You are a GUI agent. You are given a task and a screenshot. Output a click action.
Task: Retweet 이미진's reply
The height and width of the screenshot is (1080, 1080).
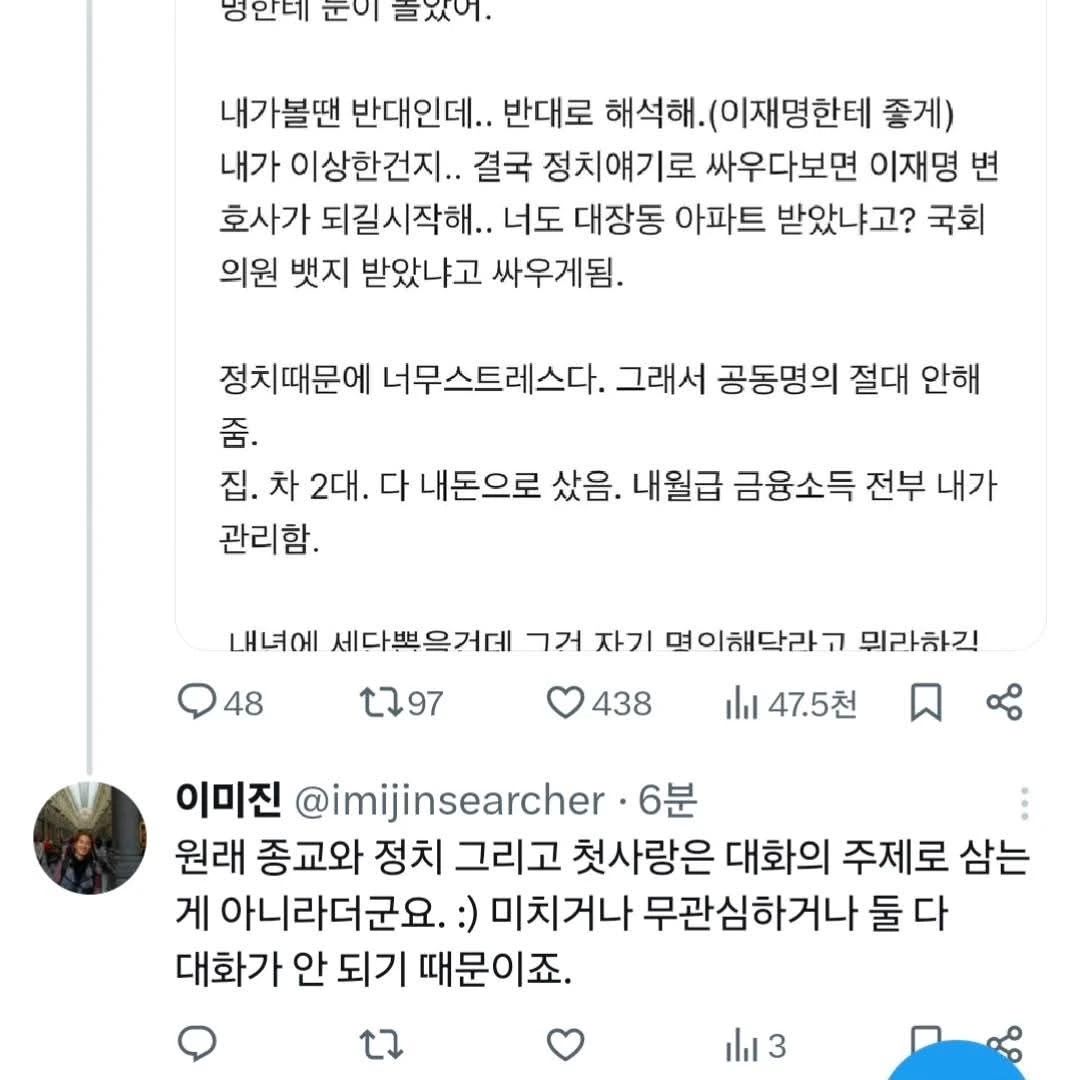point(381,1044)
